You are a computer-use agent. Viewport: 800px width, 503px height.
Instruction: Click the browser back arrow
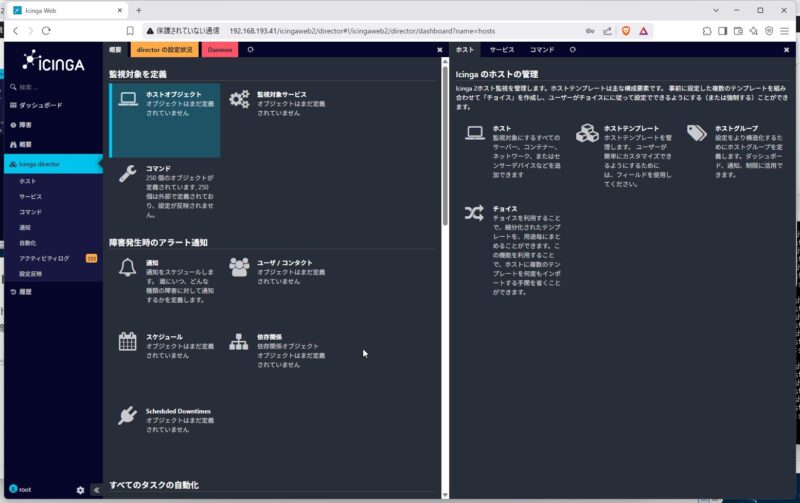coord(15,31)
